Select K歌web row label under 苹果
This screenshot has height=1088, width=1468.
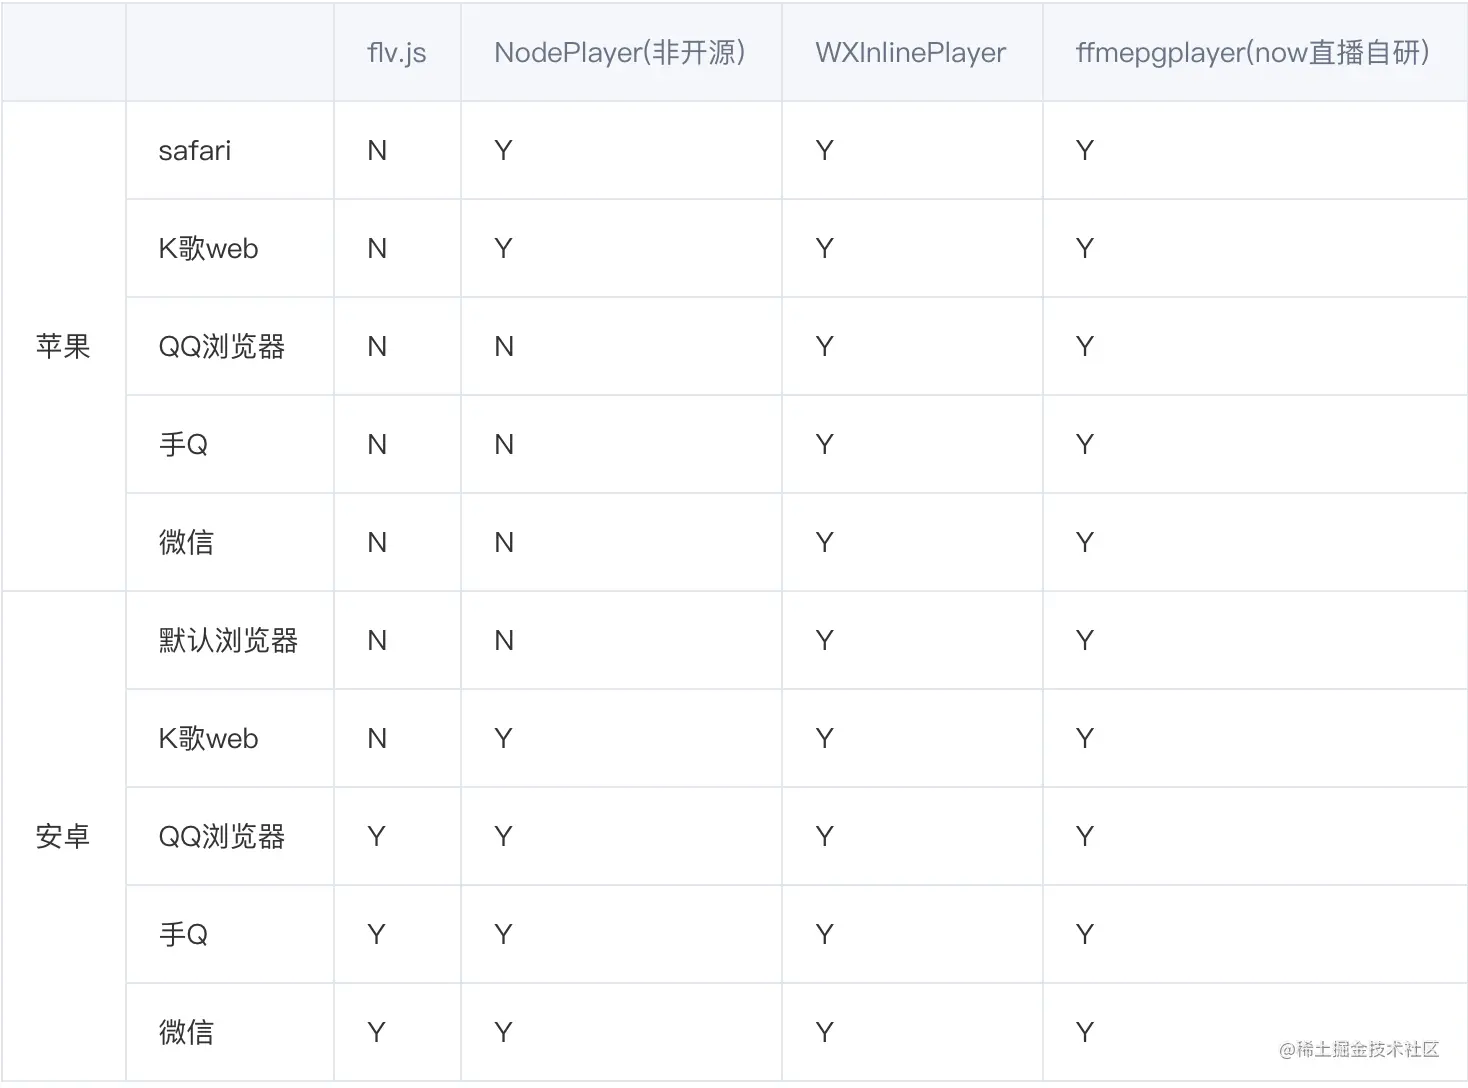208,249
